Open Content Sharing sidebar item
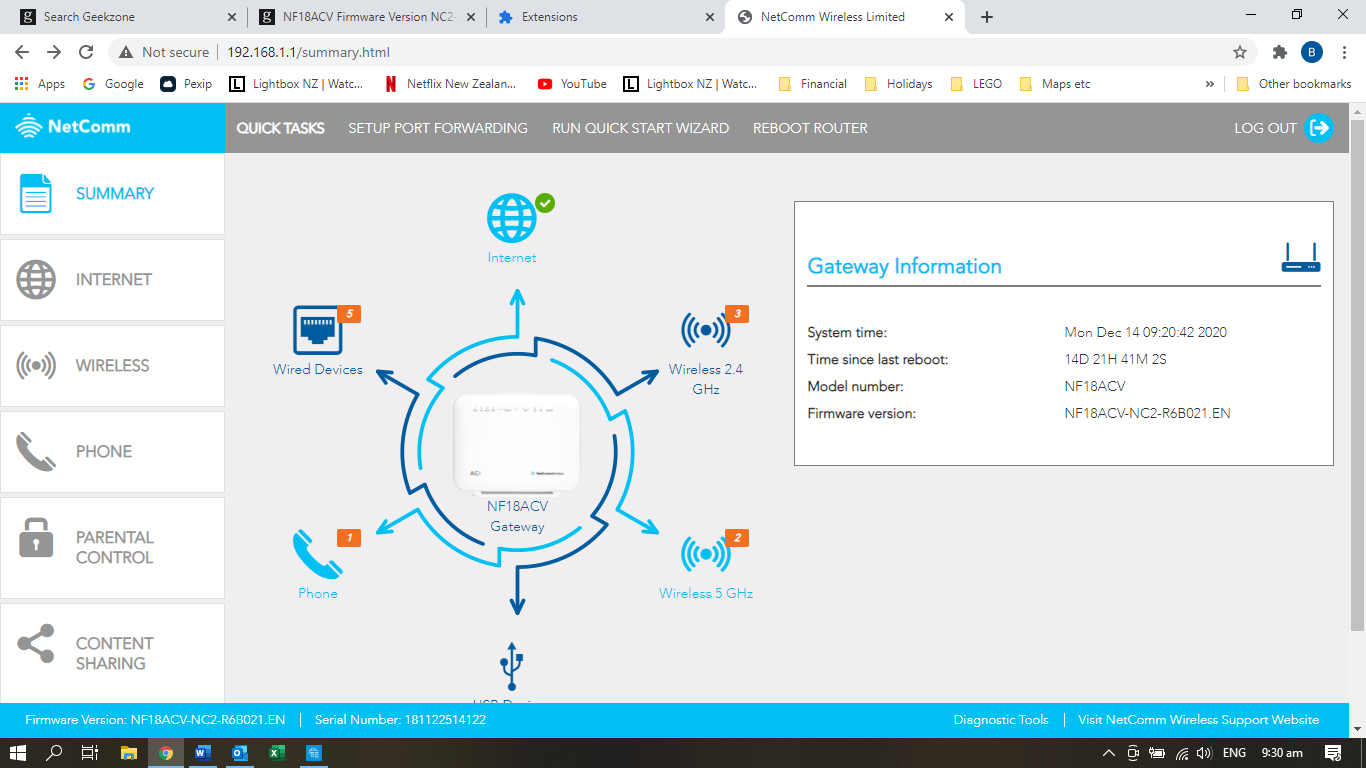Image resolution: width=1366 pixels, height=768 pixels. pos(112,653)
